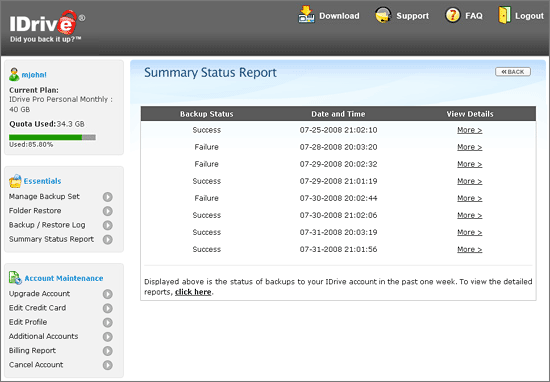Click arrow icon next to Summary Status Report
Screen dimensions: 550x382
[x=108, y=239]
